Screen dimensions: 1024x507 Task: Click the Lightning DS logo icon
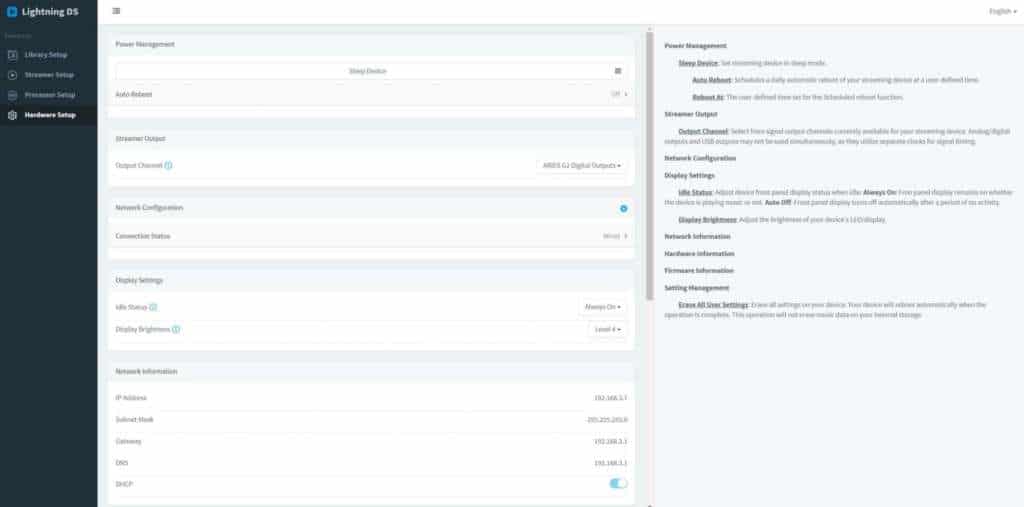[x=12, y=11]
